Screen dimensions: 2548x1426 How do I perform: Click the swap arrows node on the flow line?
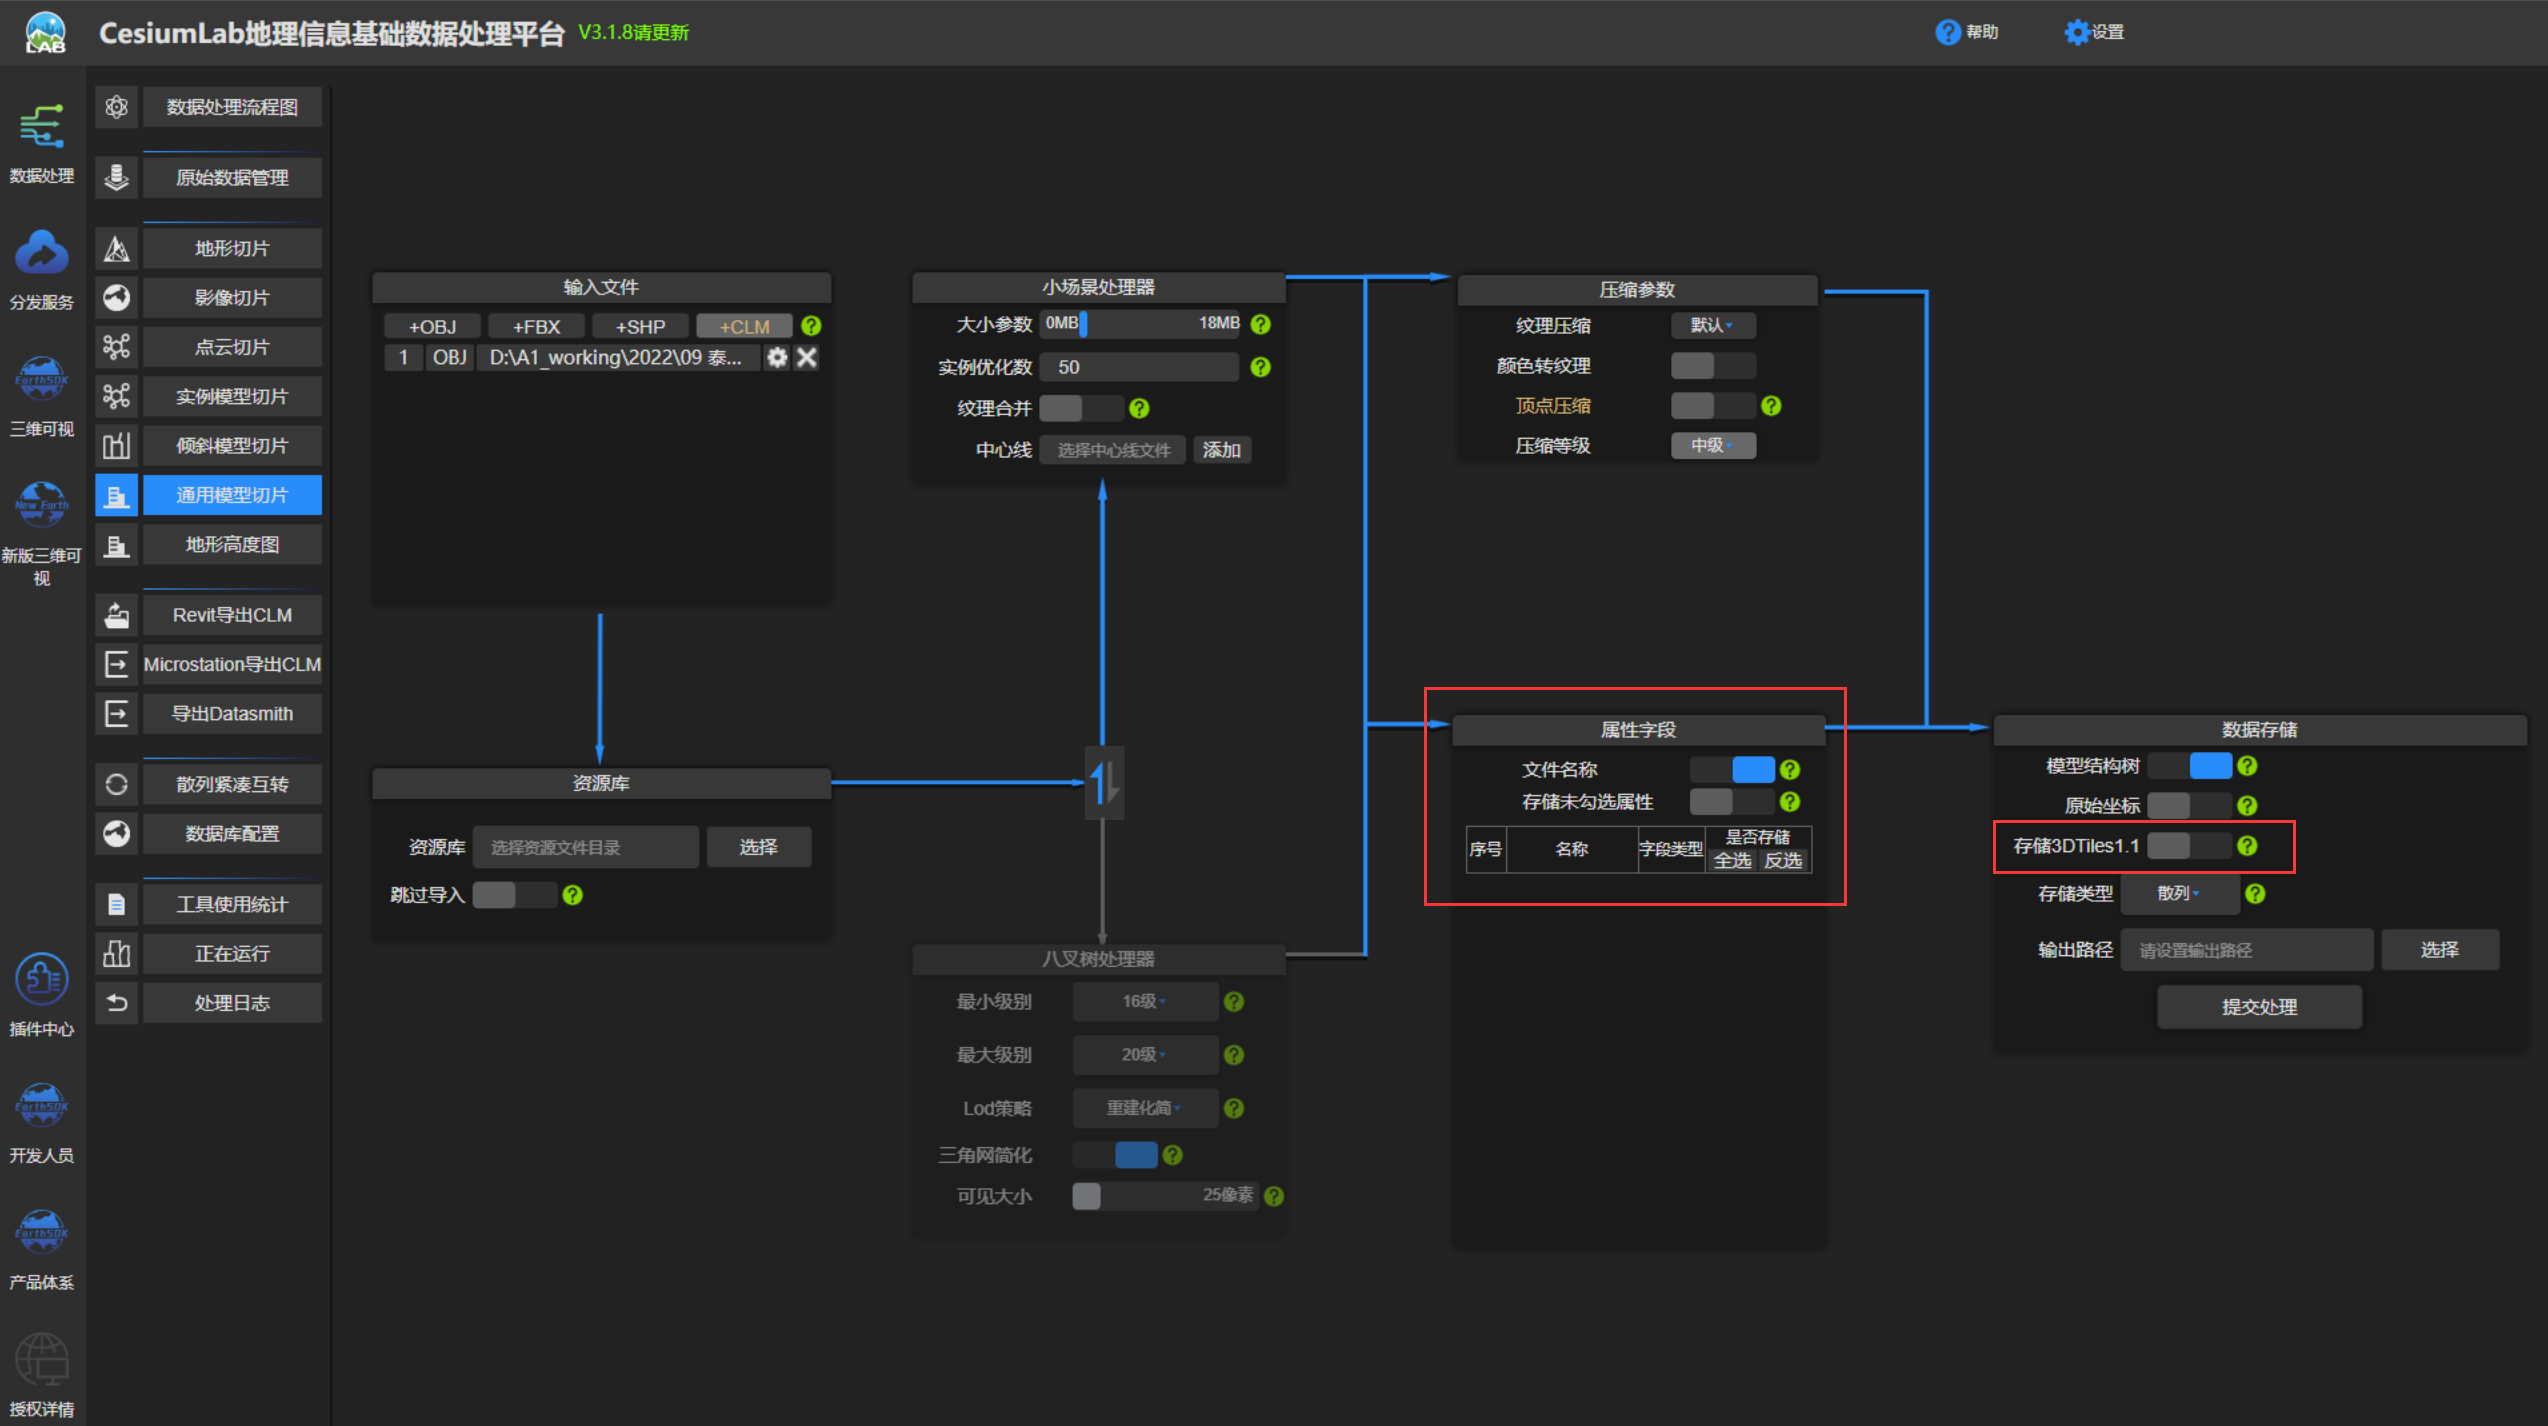pyautogui.click(x=1104, y=782)
